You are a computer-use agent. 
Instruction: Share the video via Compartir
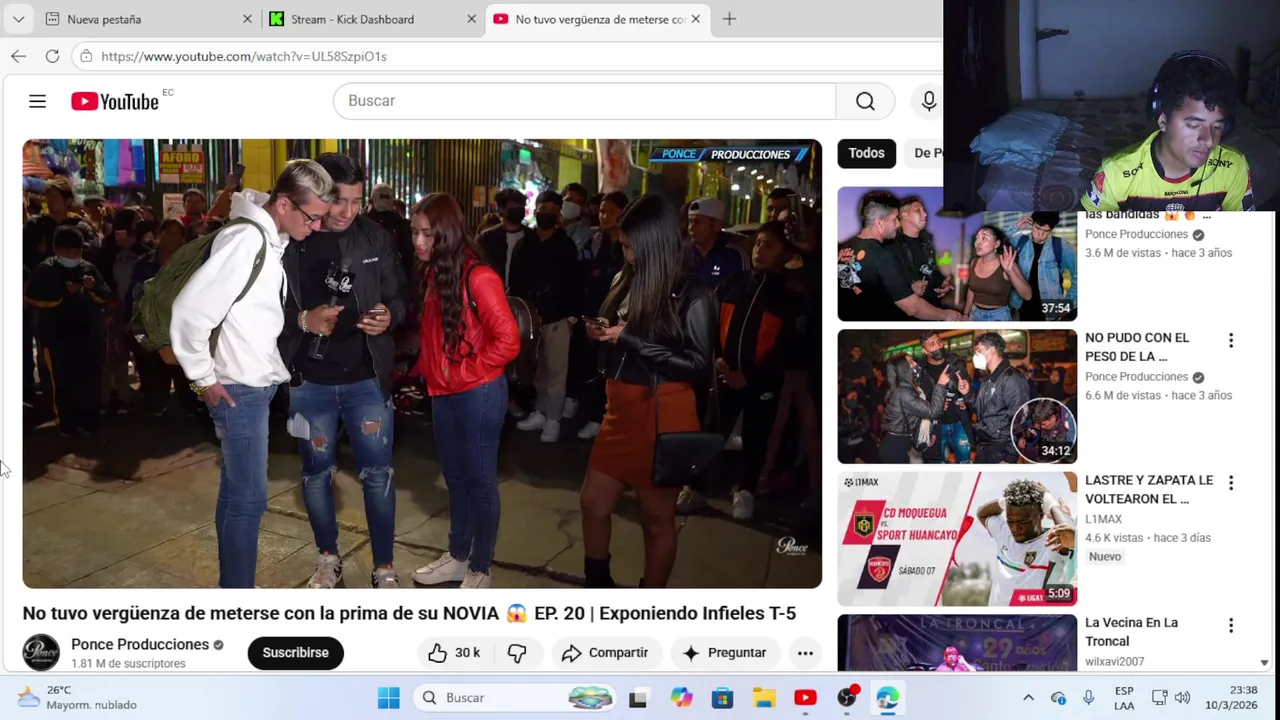tap(605, 653)
